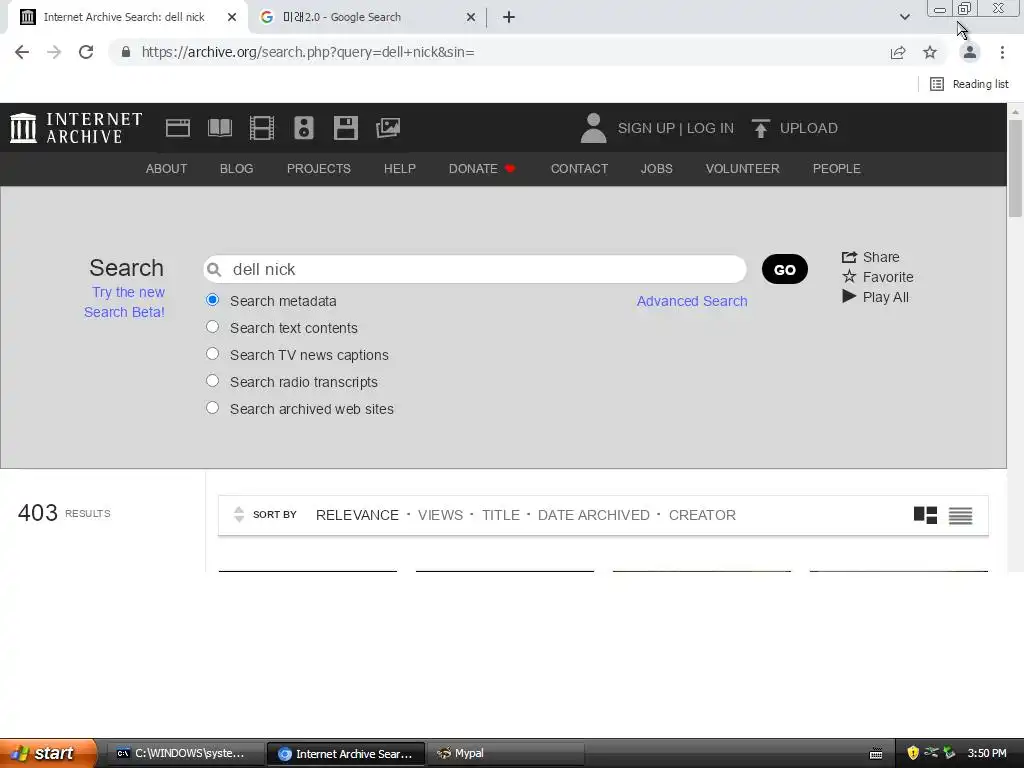Open the BLOG menu item
The image size is (1024, 768).
[x=236, y=168]
